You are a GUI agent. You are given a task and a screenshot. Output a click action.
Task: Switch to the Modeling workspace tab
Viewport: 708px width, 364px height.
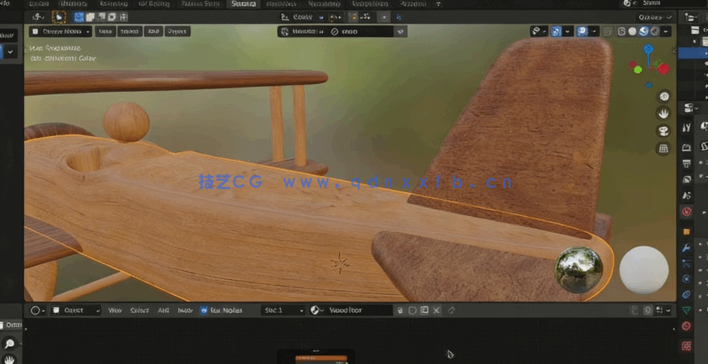(74, 4)
